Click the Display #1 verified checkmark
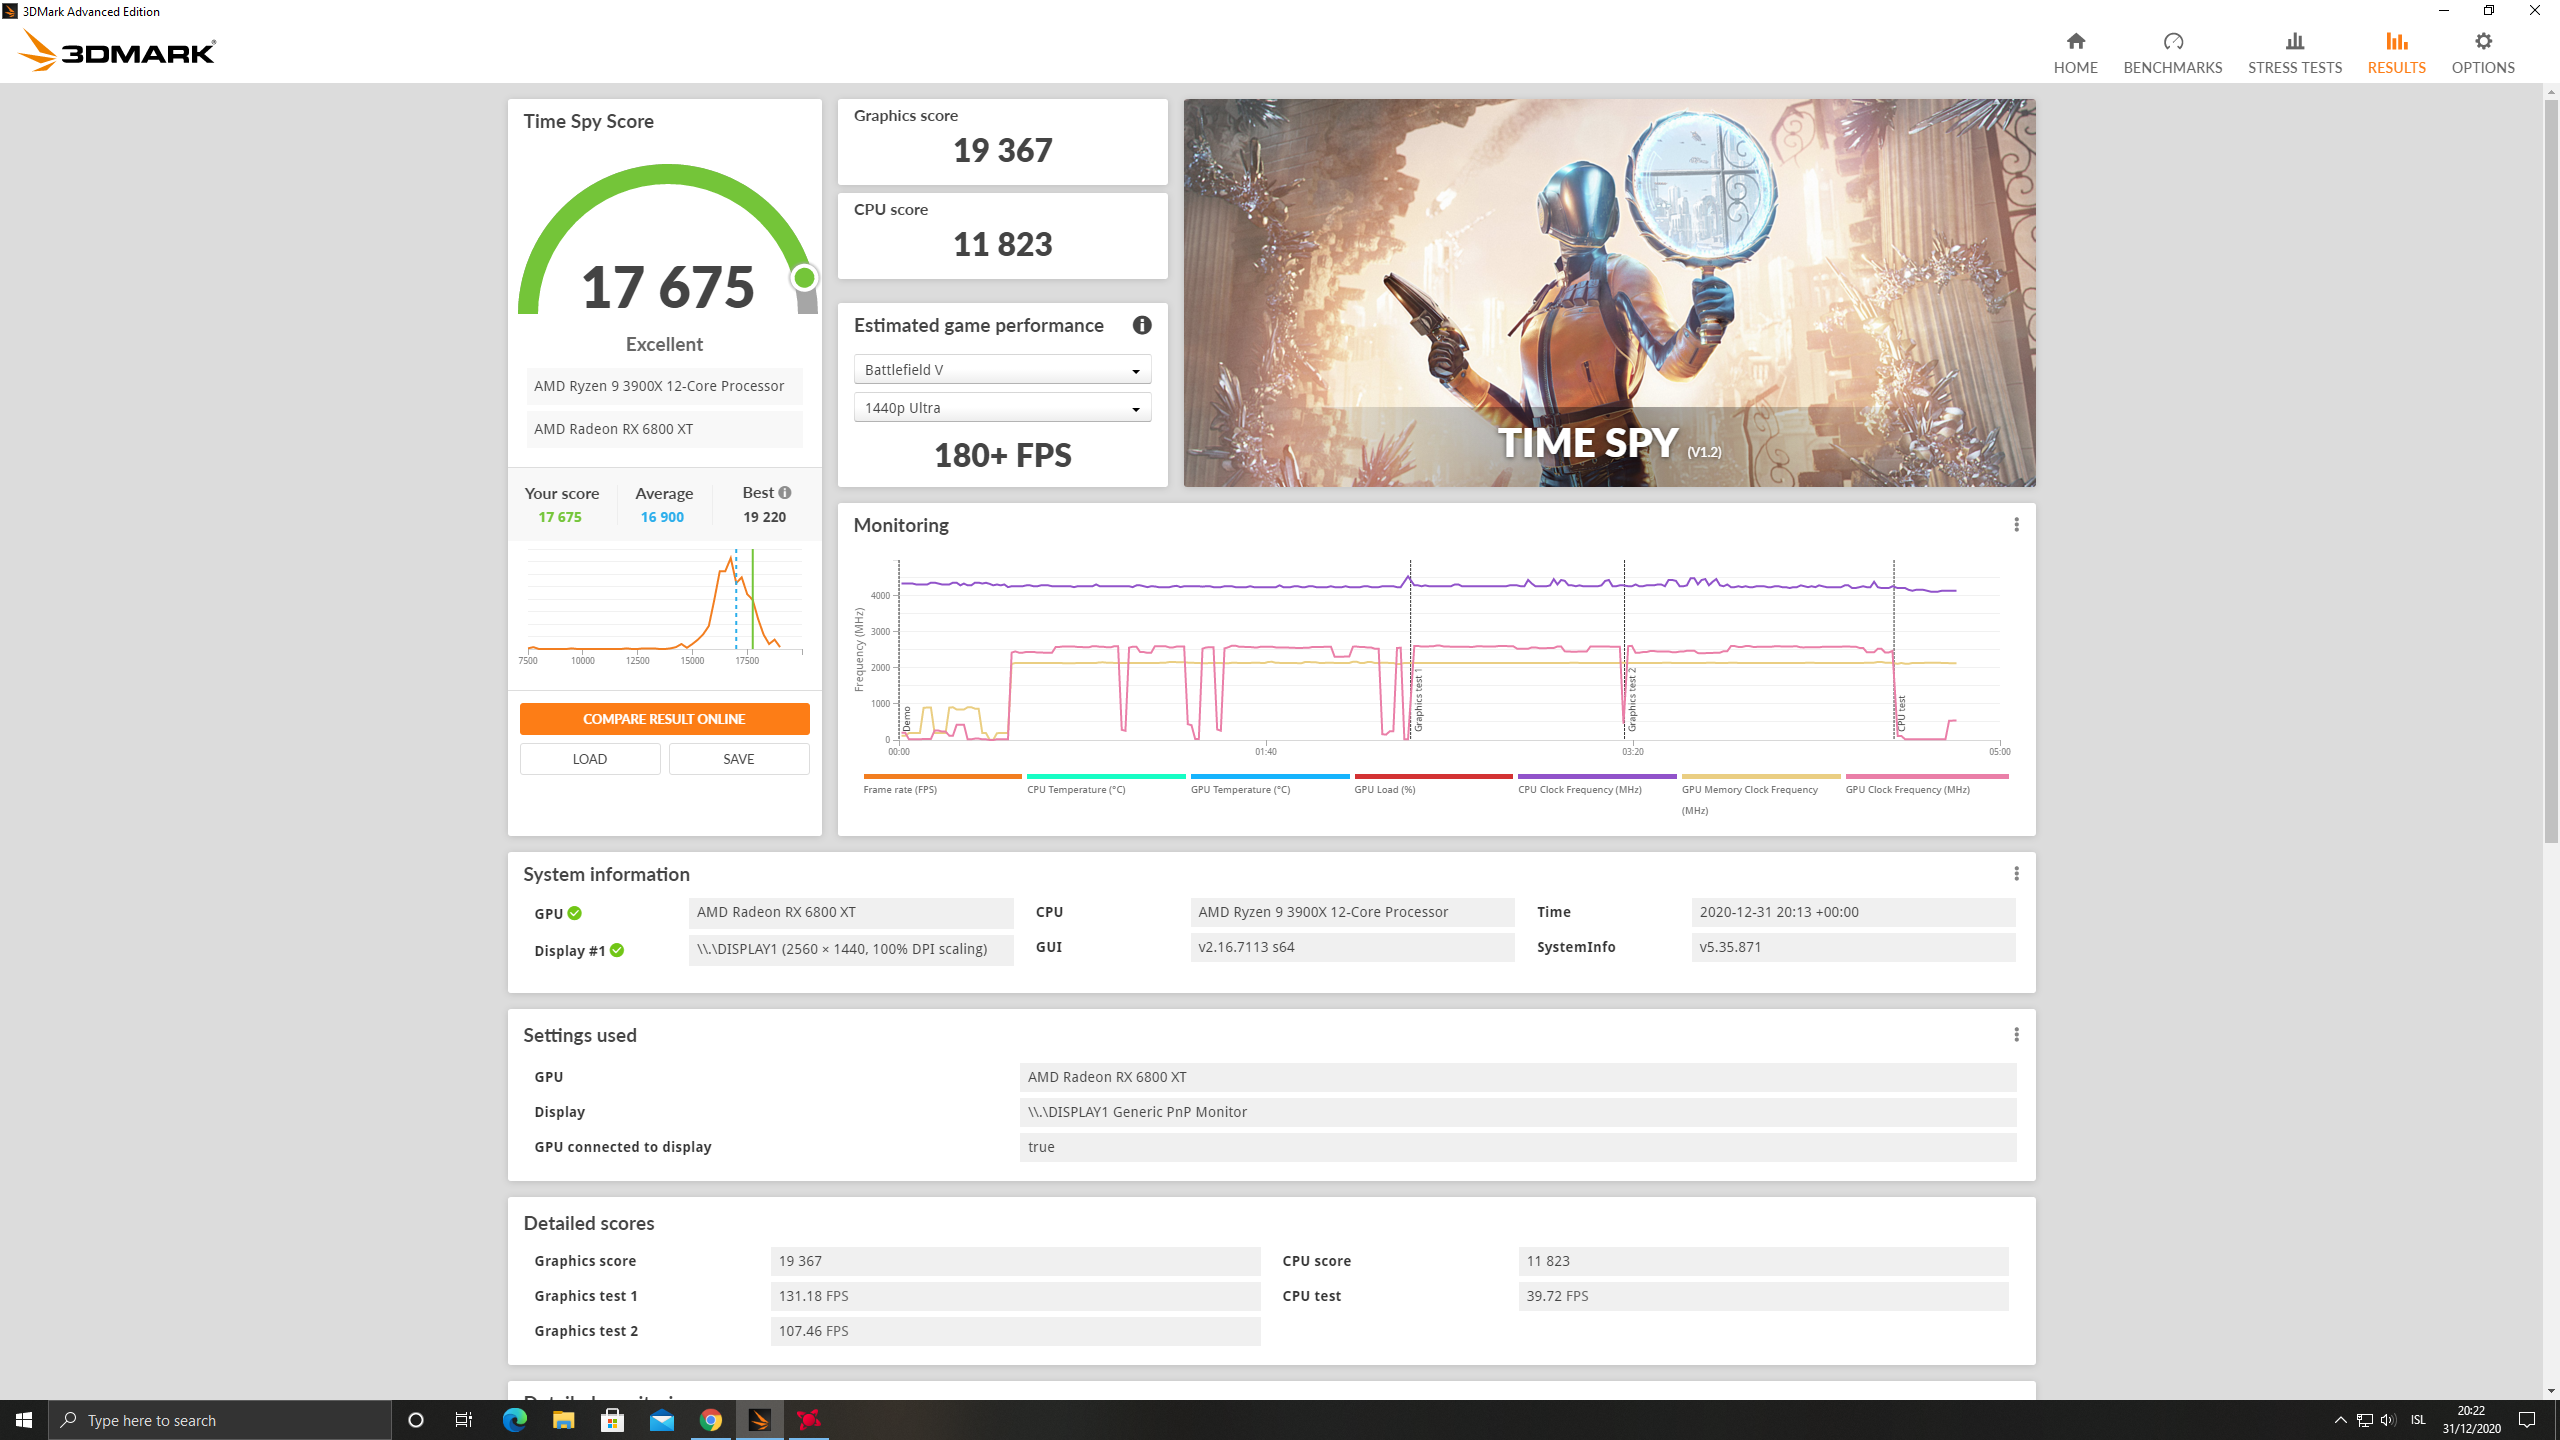The height and width of the screenshot is (1440, 2560). click(618, 950)
